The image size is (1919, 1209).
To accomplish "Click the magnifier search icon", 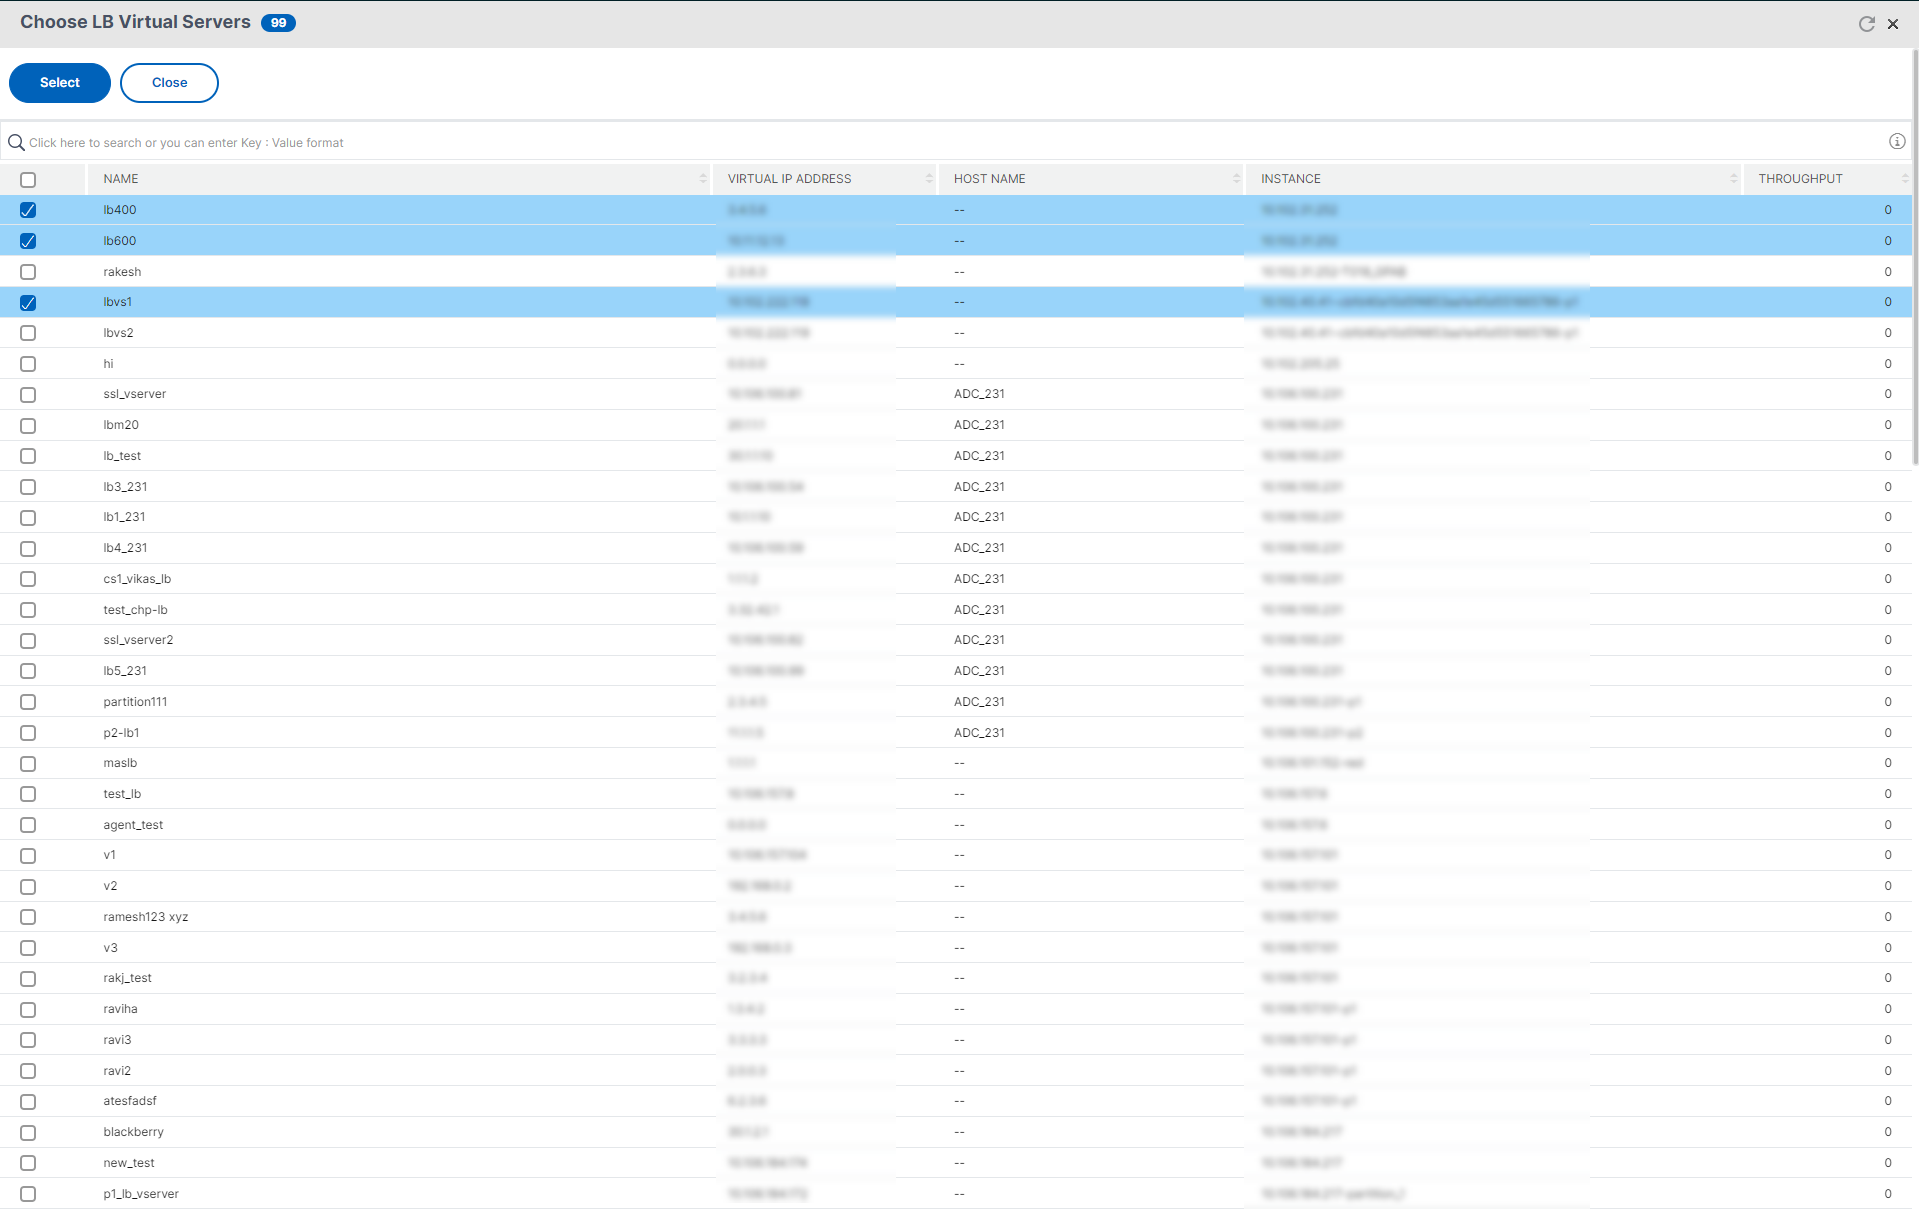I will (16, 143).
